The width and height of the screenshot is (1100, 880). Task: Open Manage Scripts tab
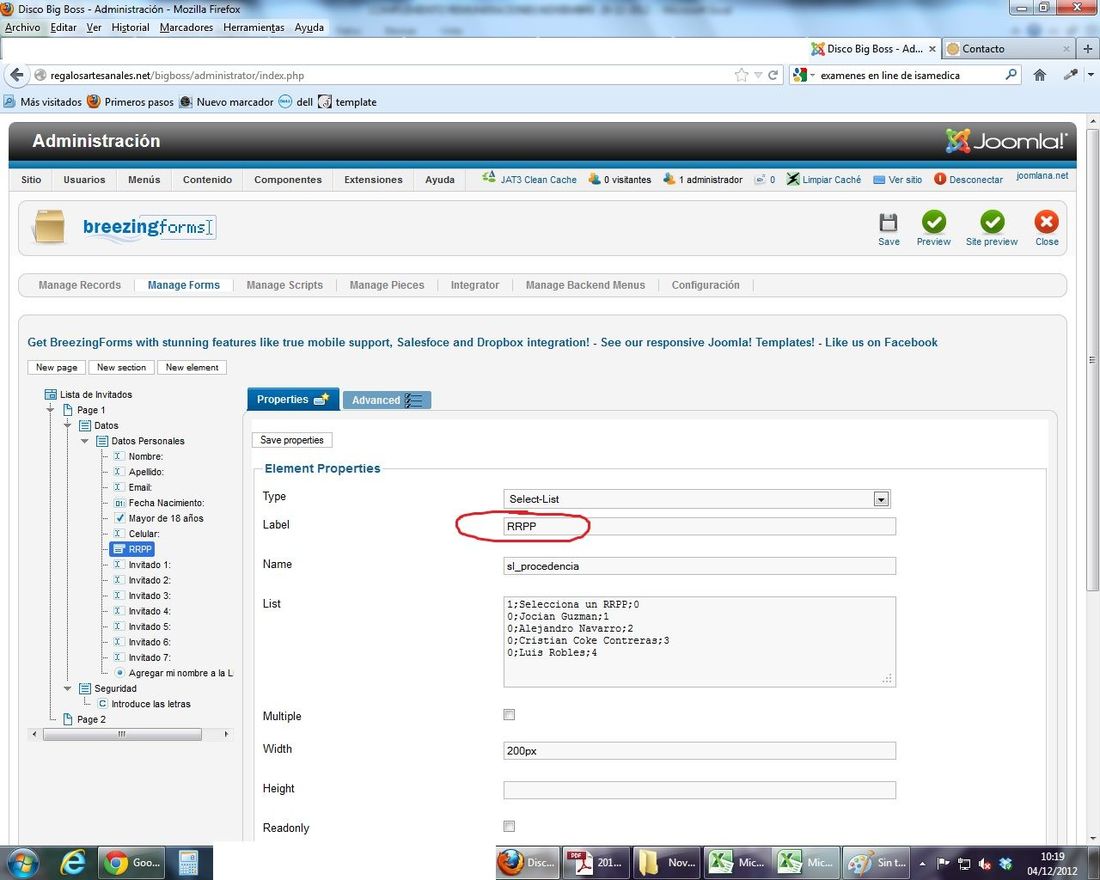pos(285,285)
